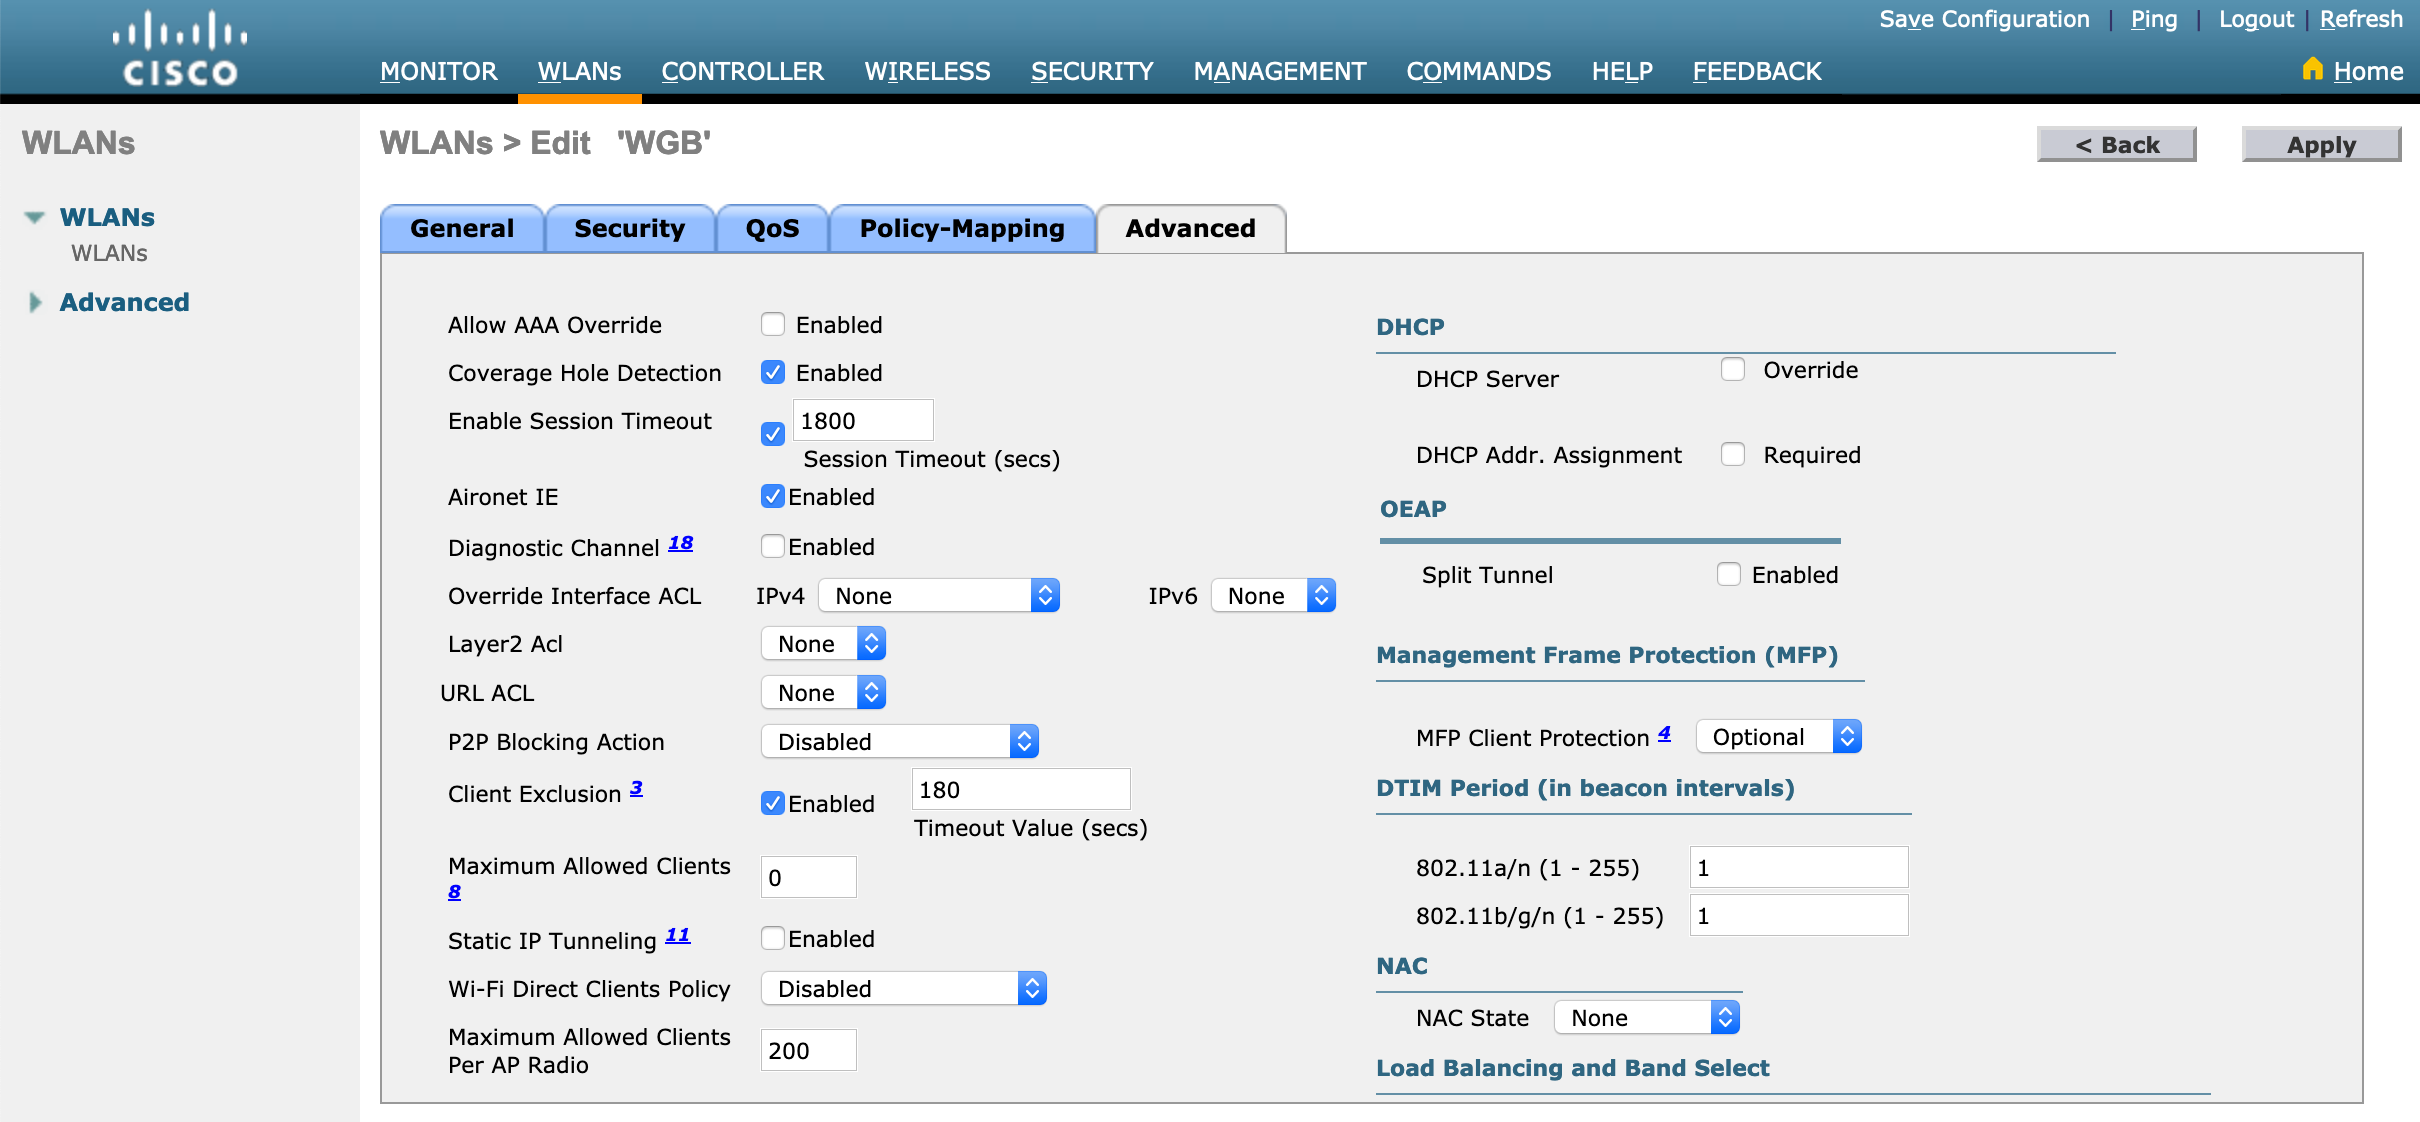
Task: Switch to the QoS tab
Action: pyautogui.click(x=772, y=228)
